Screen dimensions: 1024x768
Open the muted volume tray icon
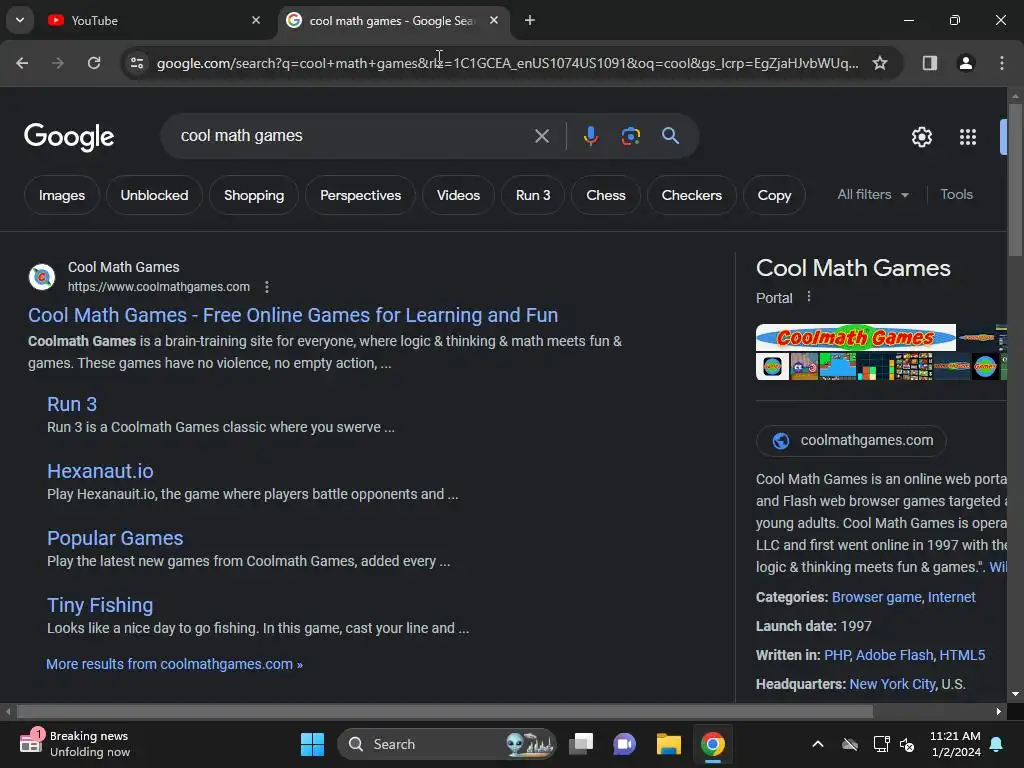click(x=907, y=744)
